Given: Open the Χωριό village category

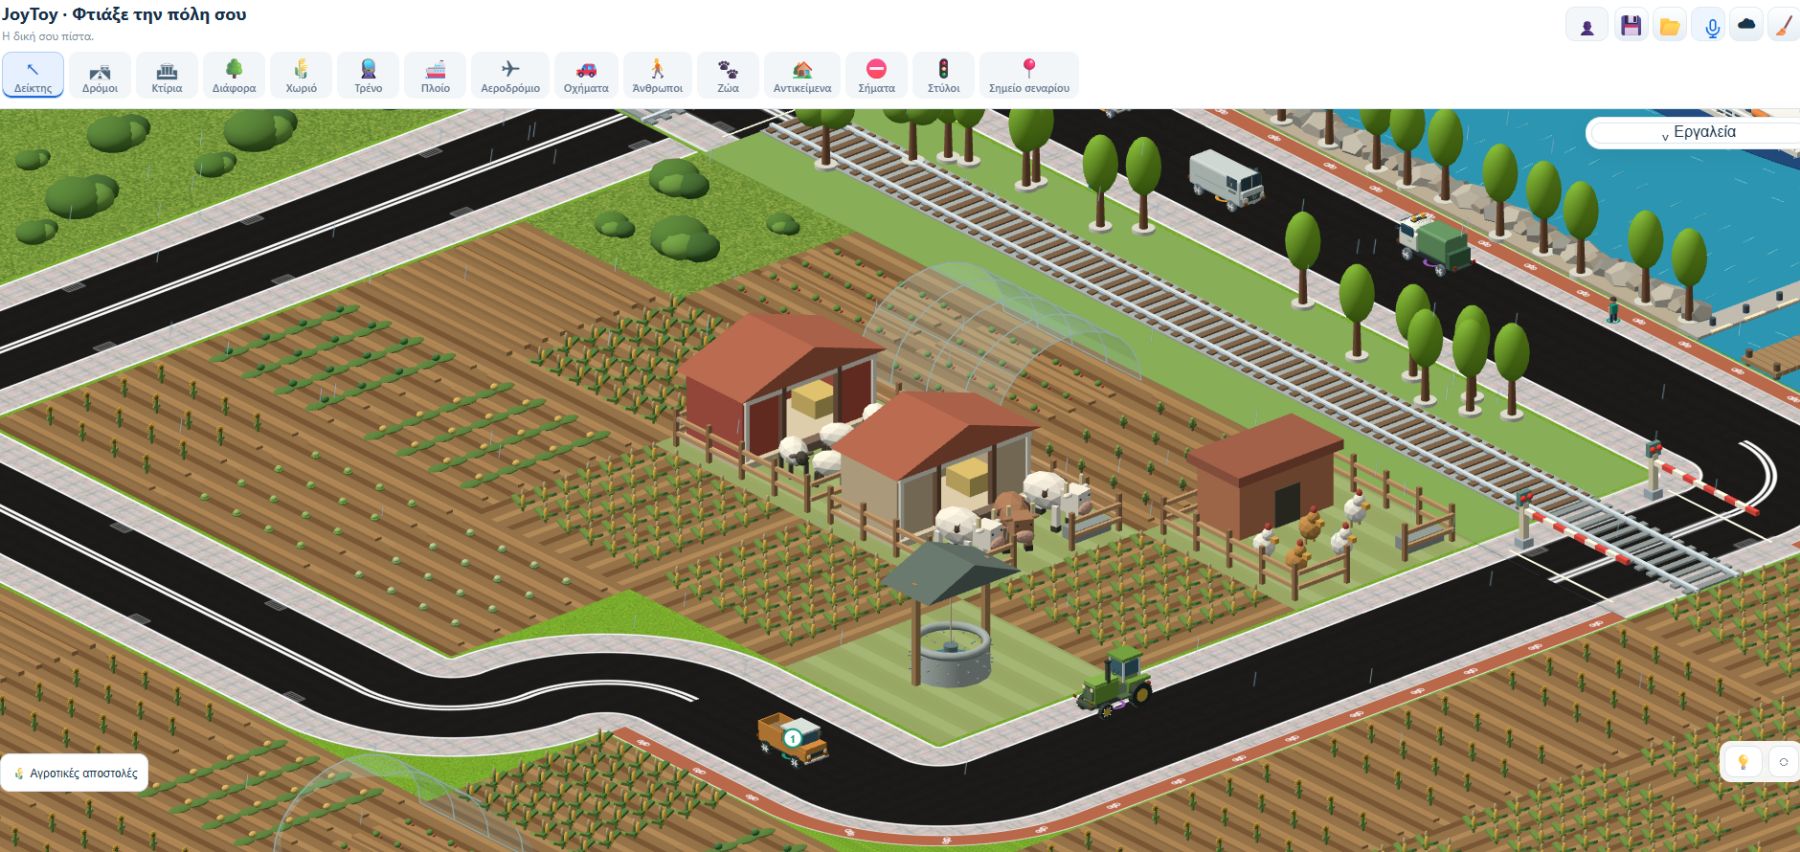Looking at the screenshot, I should pos(301,75).
